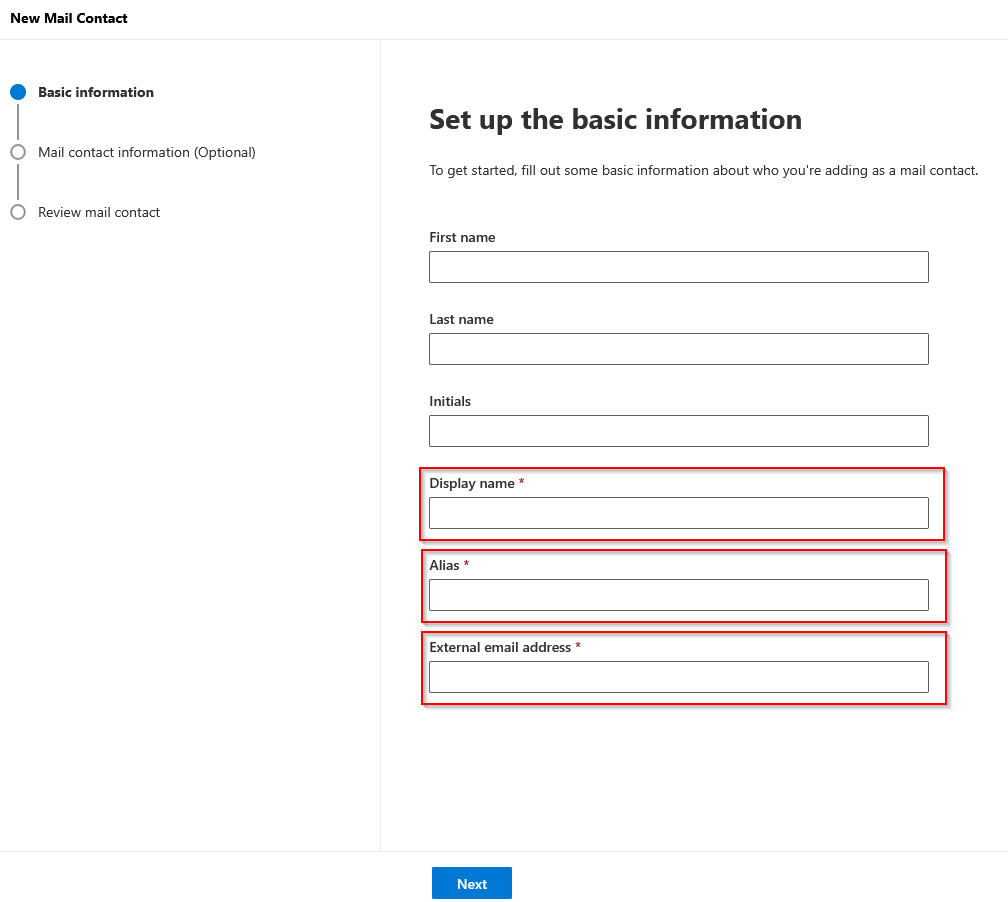Activate the External email address field

click(x=678, y=677)
